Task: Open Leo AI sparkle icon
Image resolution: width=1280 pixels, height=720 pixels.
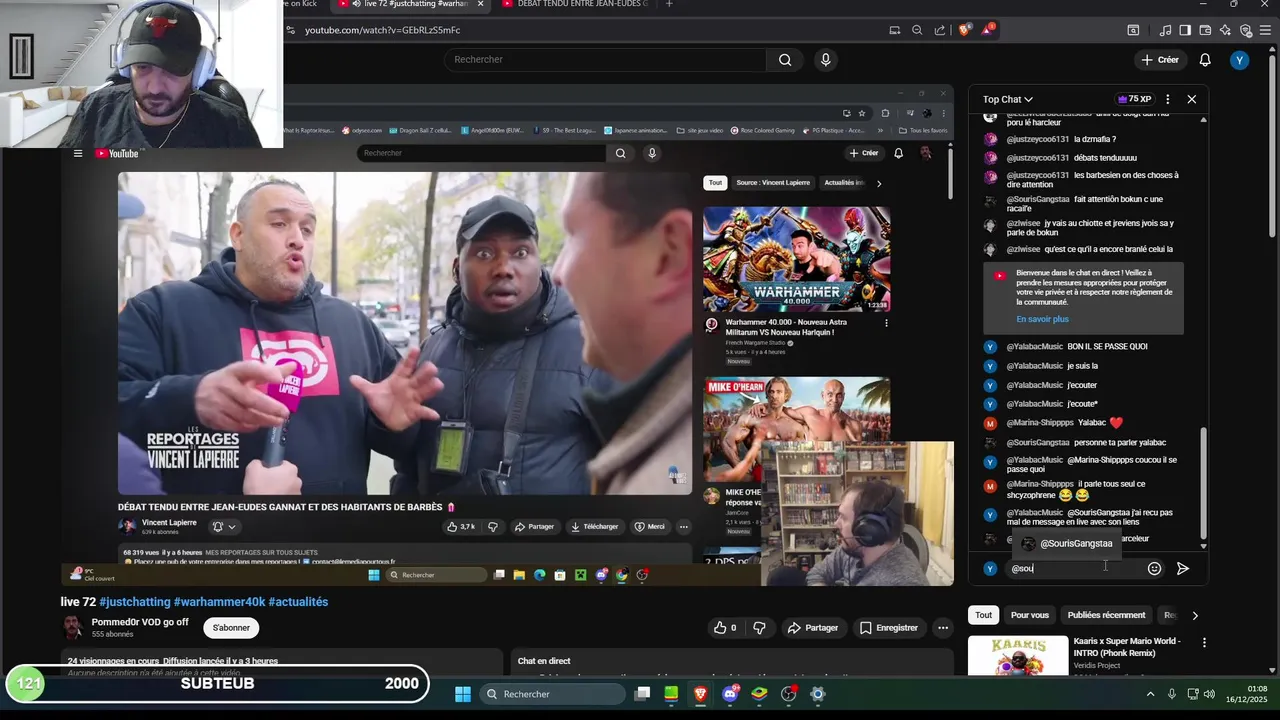Action: tap(1225, 30)
